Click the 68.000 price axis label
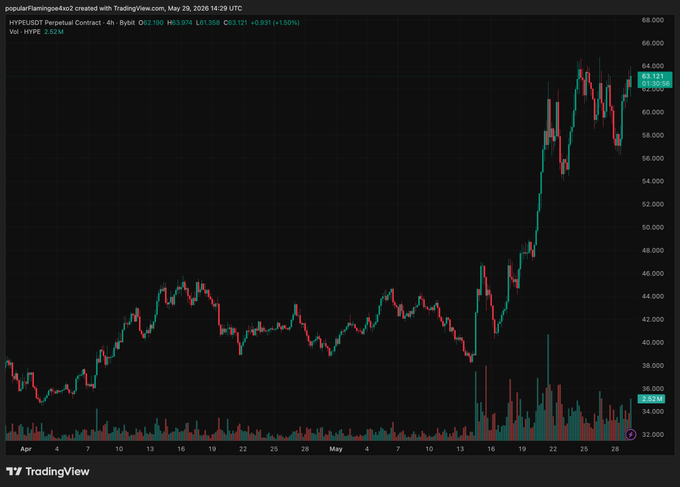This screenshot has width=680, height=487. coord(652,20)
